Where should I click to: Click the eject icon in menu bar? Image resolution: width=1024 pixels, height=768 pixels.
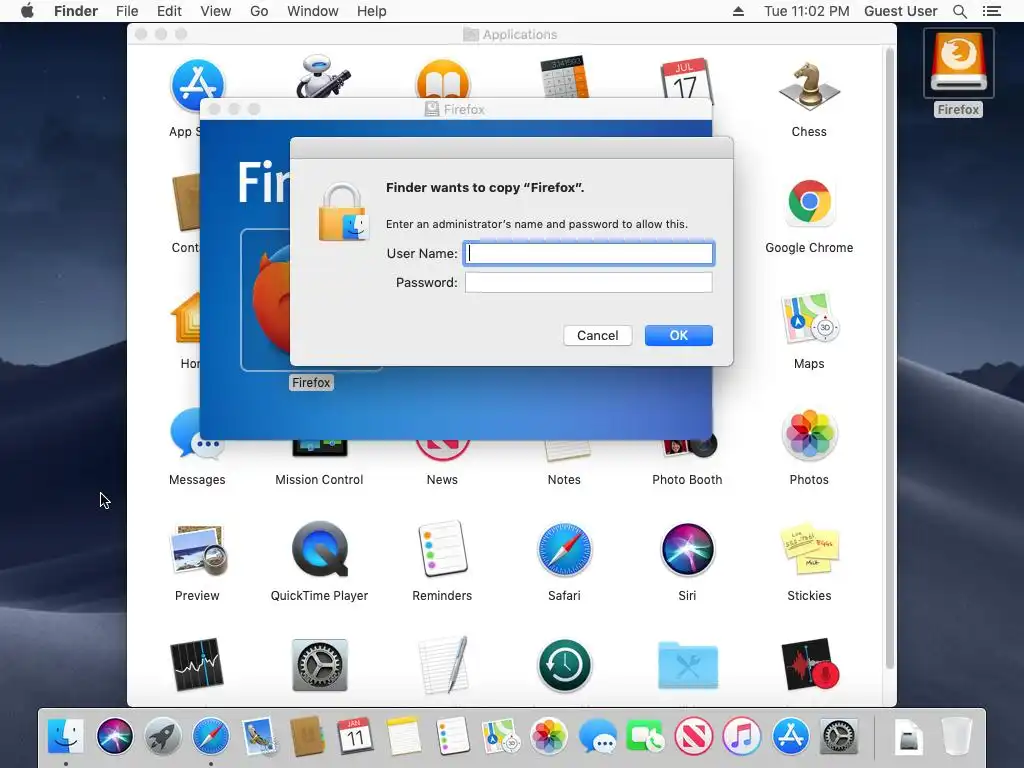click(739, 11)
